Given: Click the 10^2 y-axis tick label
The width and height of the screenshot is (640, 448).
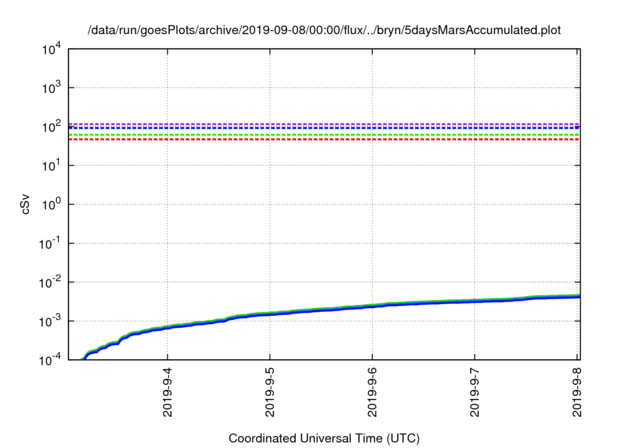Looking at the screenshot, I should [51, 127].
